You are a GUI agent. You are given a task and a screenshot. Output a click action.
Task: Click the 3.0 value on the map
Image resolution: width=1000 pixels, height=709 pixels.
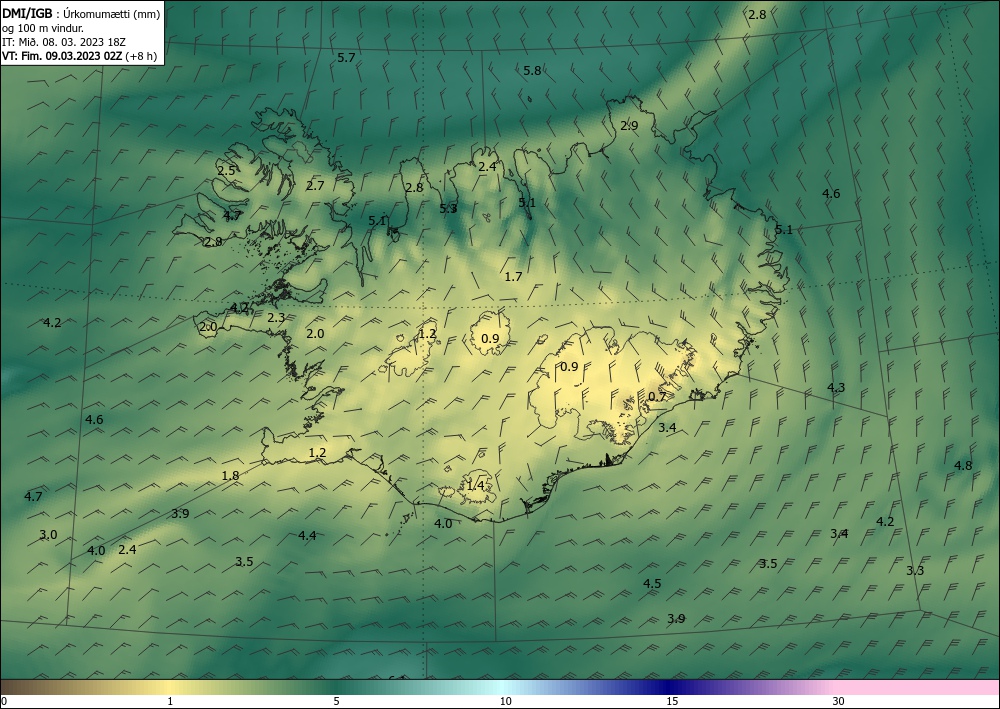[48, 534]
